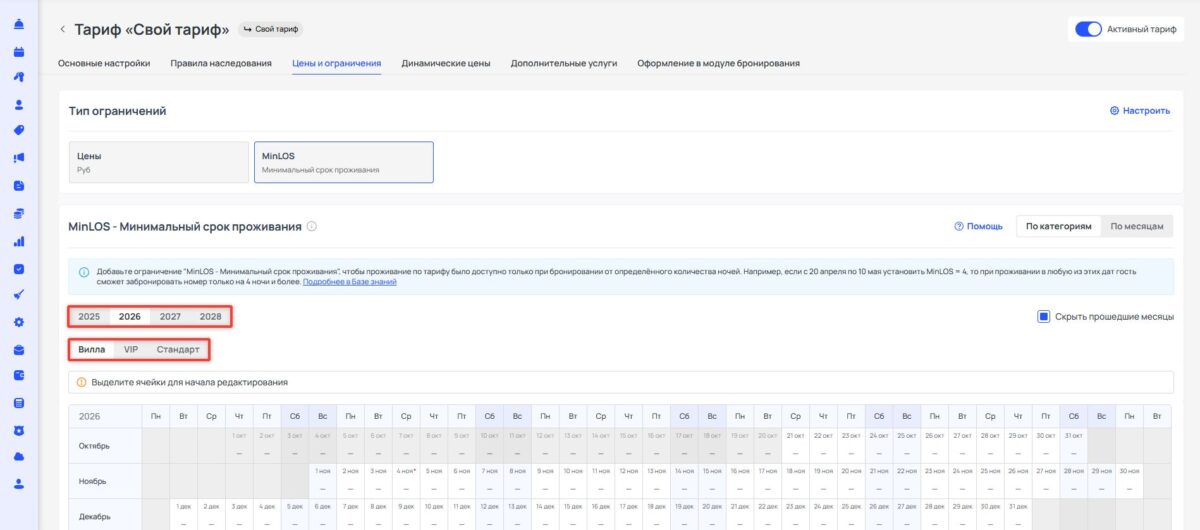Click the 'Свой тариф' parent tariff badge
1200x530 pixels.
271,29
